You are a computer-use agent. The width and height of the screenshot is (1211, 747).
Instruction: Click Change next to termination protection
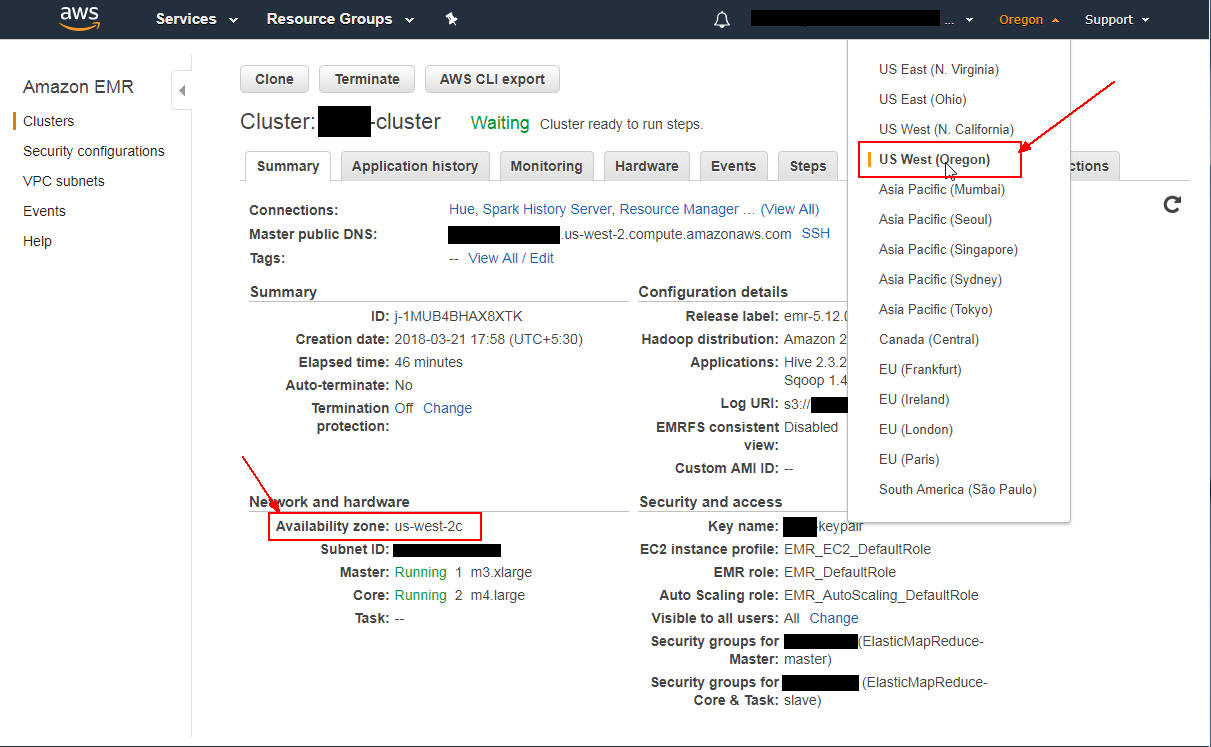coord(447,407)
